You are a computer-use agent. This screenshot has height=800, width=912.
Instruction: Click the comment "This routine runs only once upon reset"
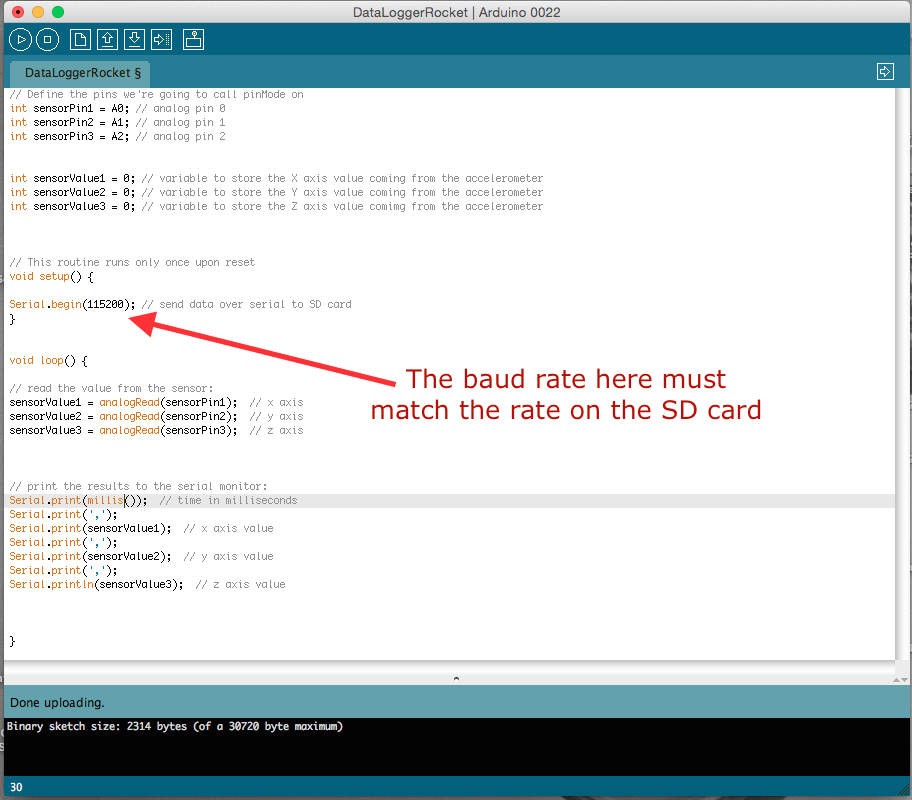pyautogui.click(x=132, y=262)
